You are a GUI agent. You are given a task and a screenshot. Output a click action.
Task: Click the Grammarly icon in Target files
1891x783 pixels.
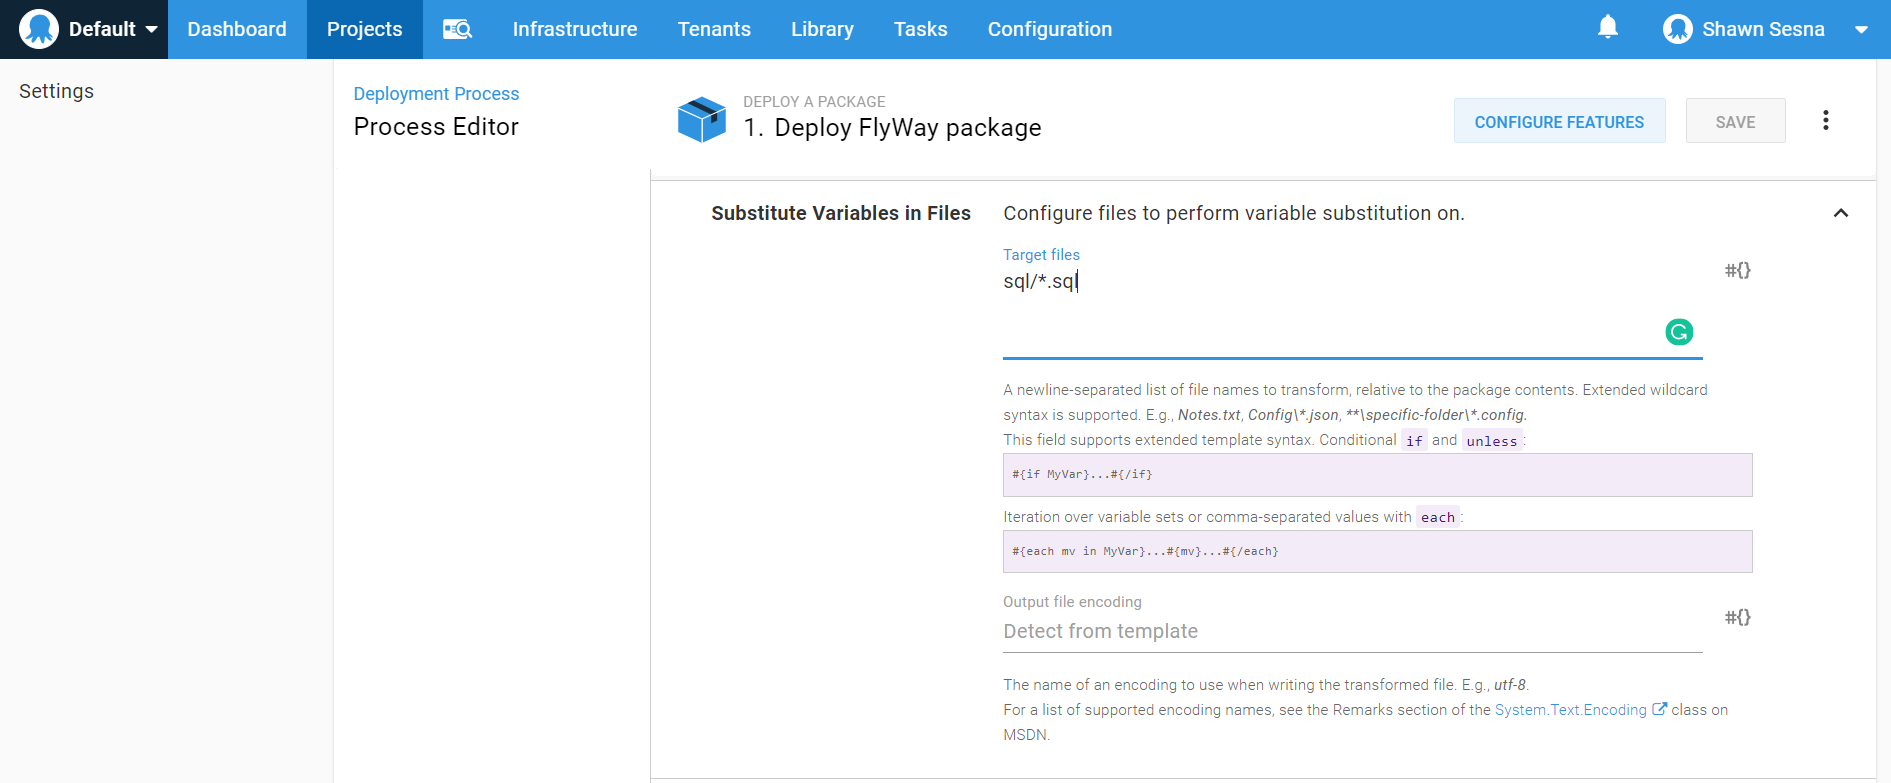point(1678,332)
